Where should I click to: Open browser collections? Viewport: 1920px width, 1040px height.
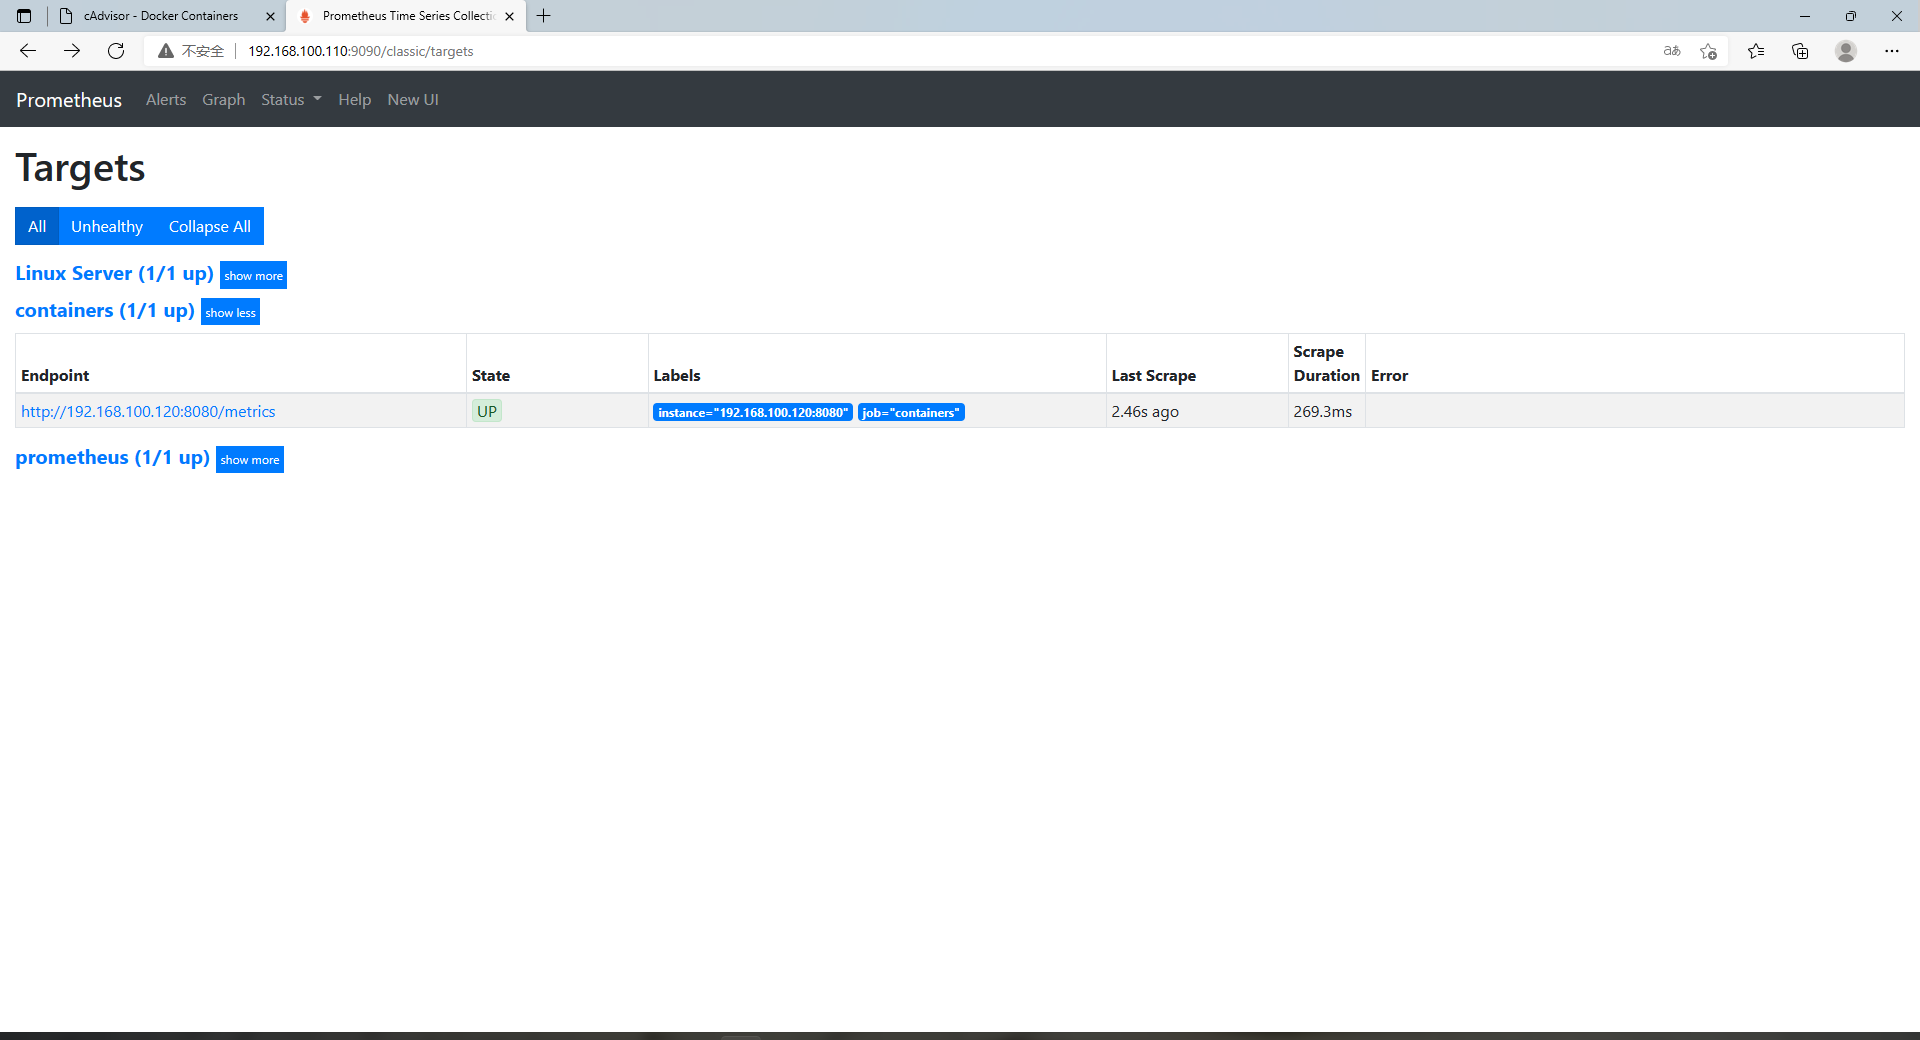coord(1800,51)
